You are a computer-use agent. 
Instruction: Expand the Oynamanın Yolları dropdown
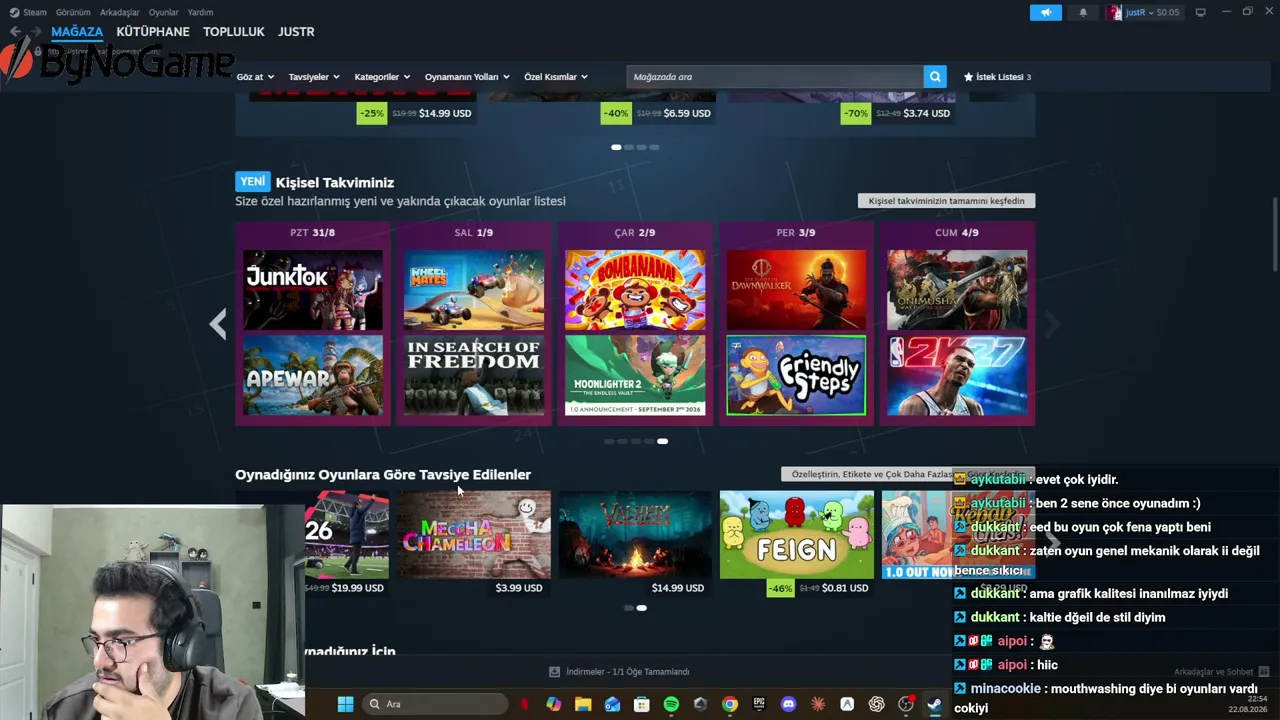[x=467, y=77]
